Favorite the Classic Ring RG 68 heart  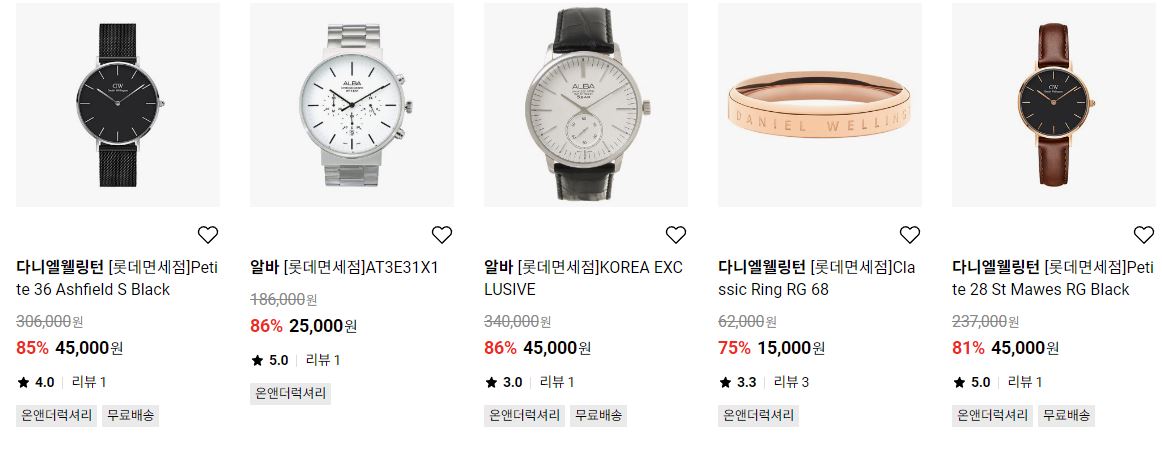pos(910,235)
